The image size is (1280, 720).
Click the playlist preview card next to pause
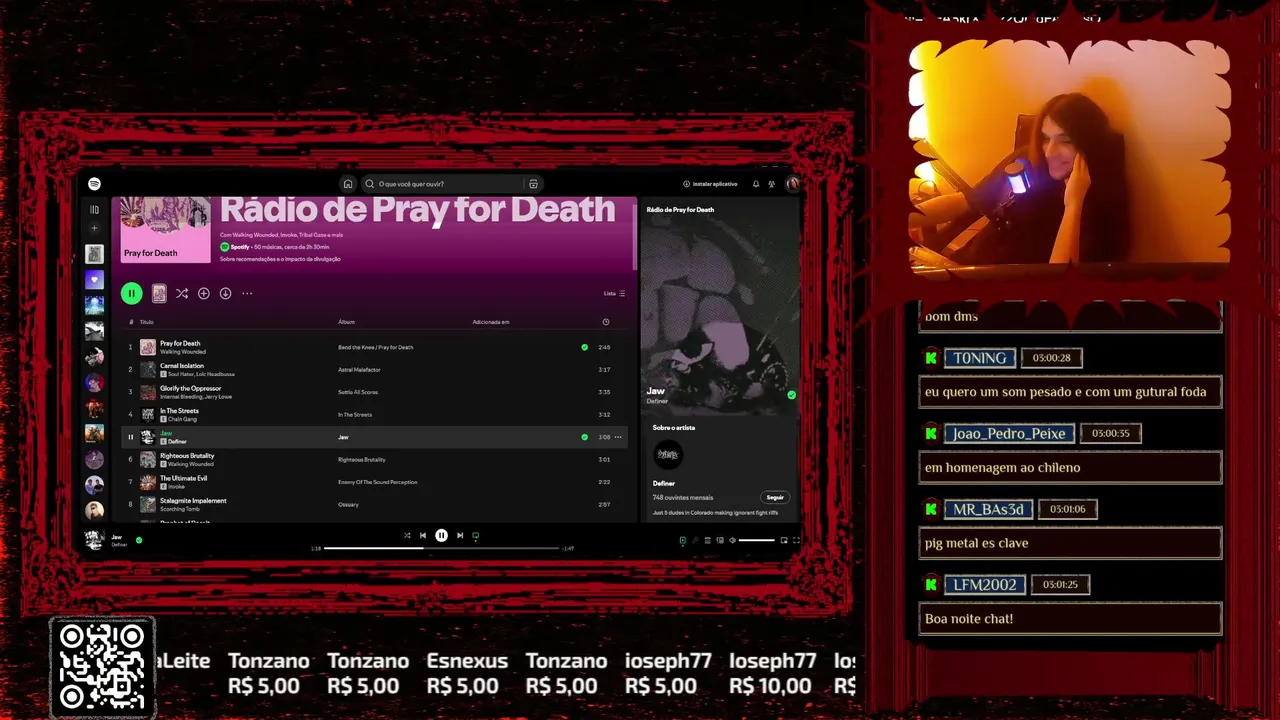[159, 293]
